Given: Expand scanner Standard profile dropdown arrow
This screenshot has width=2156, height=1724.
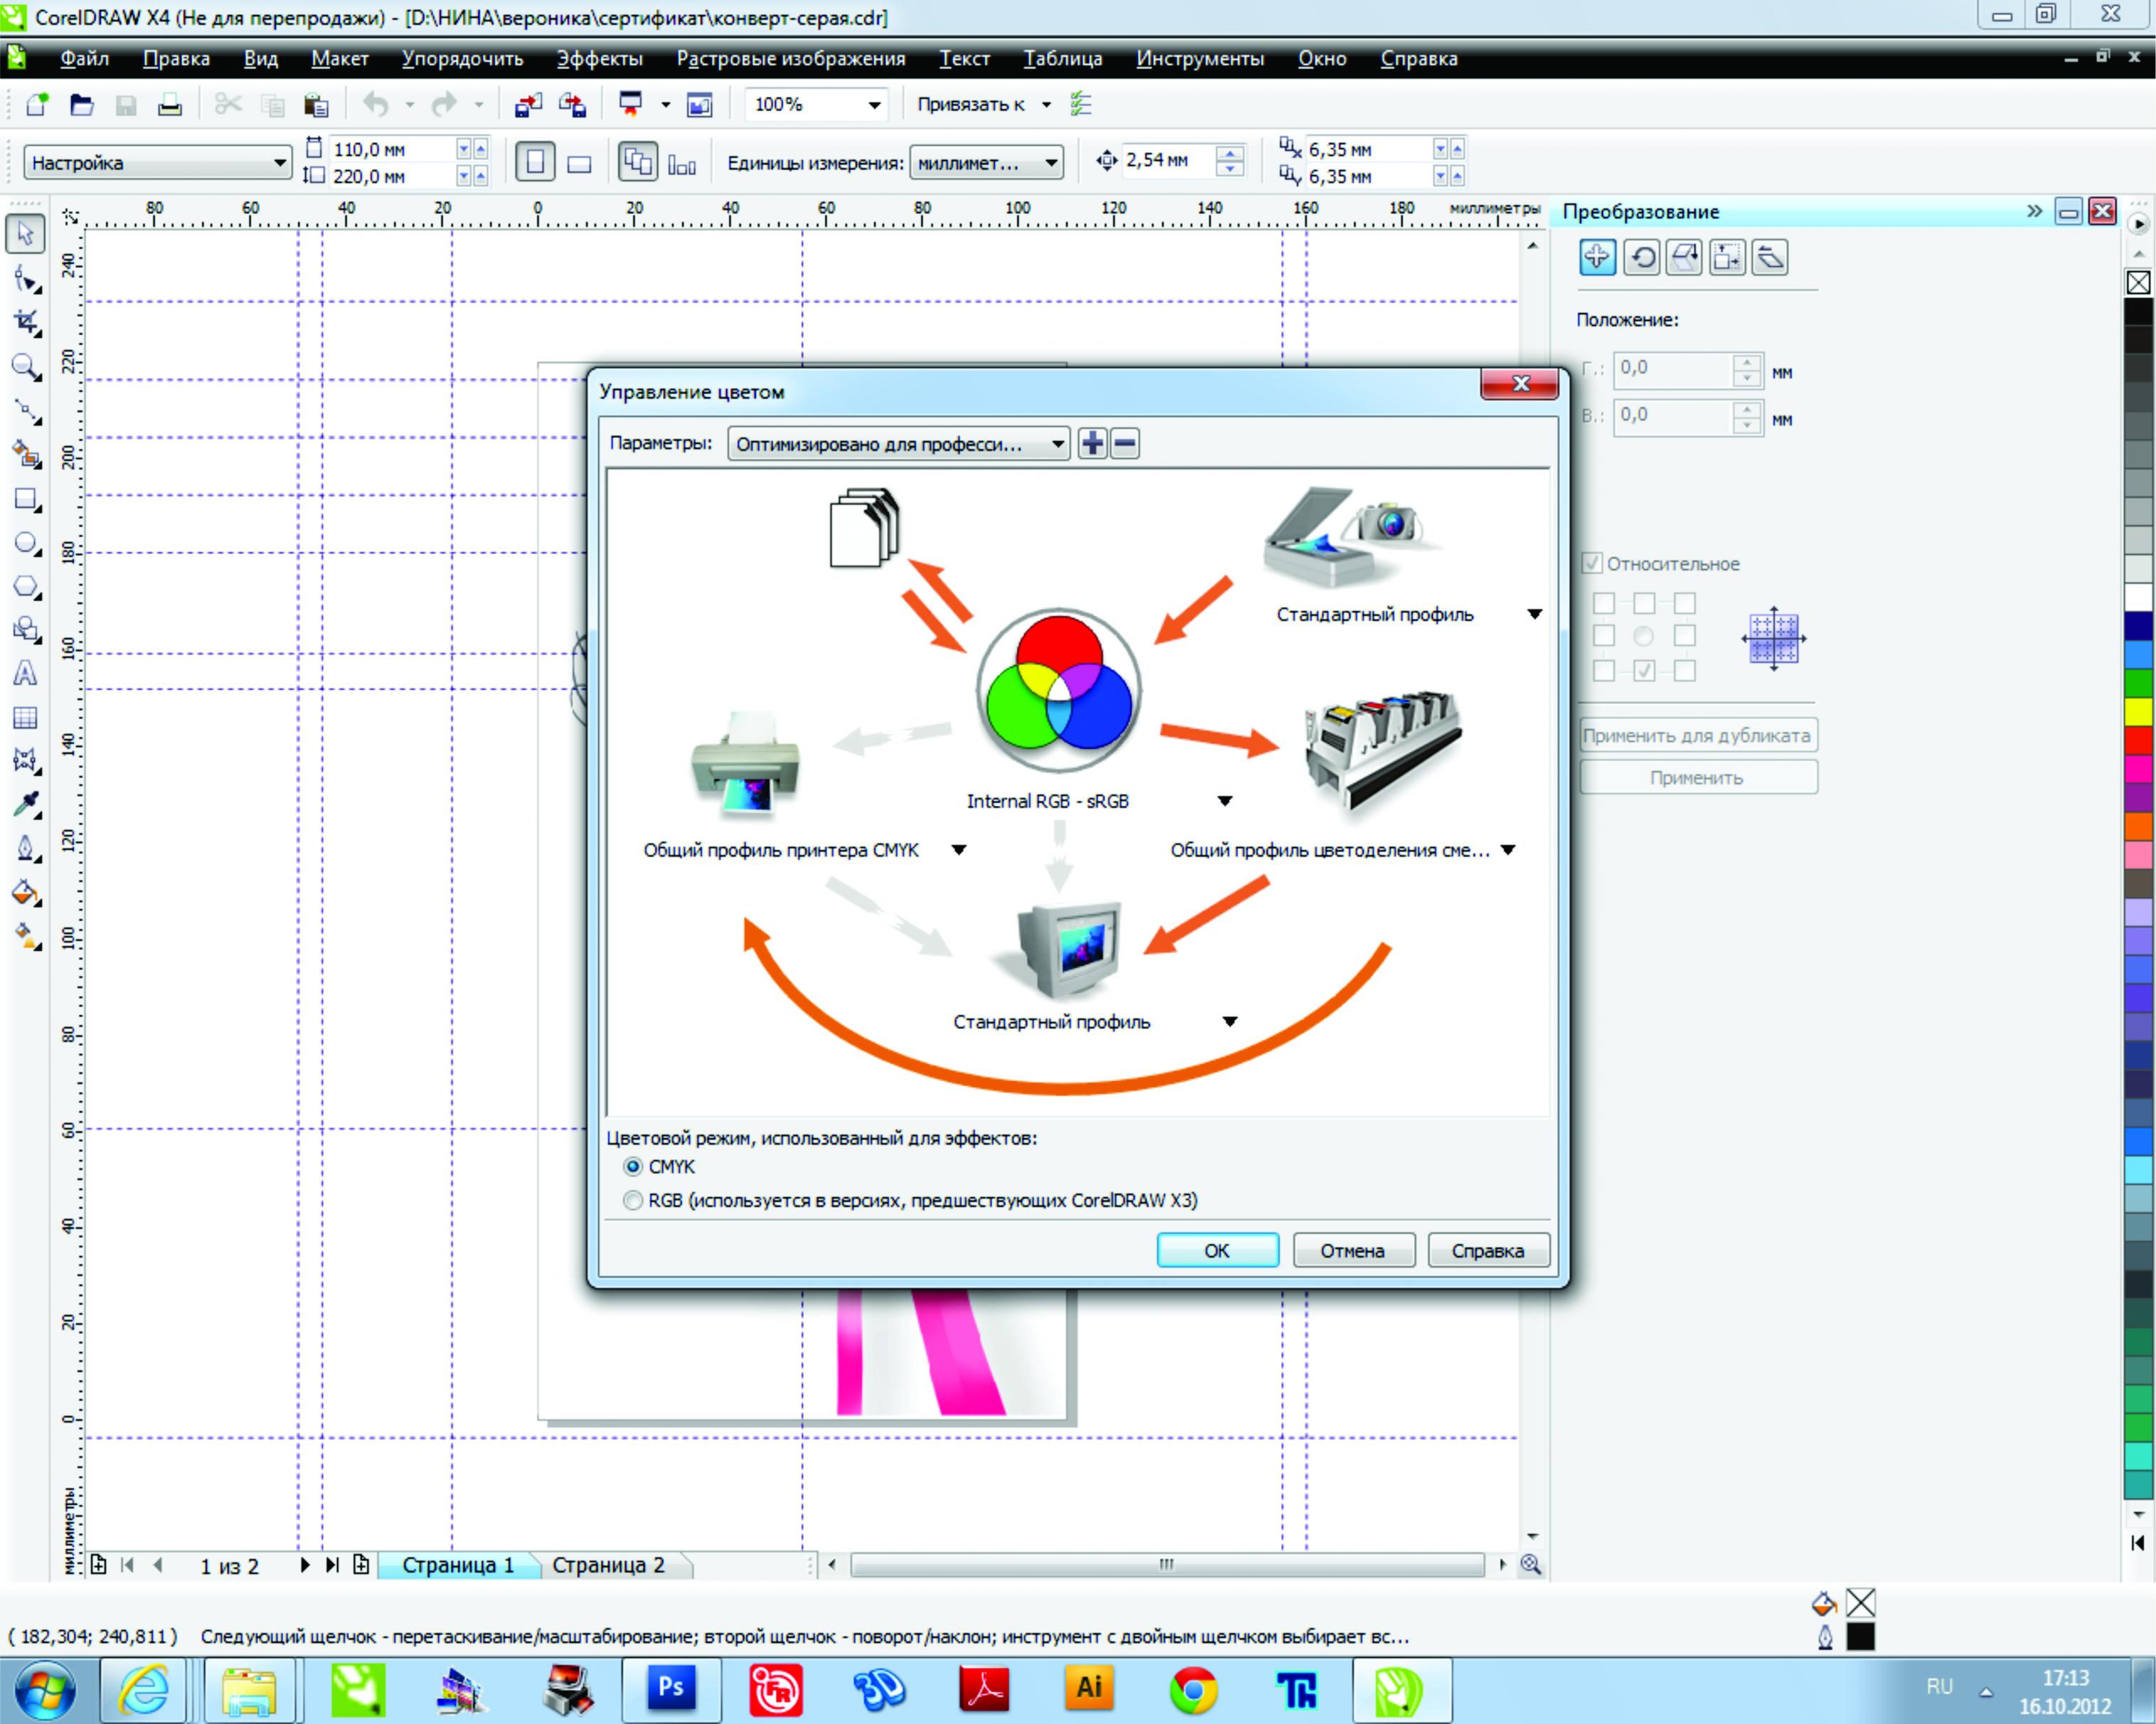Looking at the screenshot, I should 1534,614.
